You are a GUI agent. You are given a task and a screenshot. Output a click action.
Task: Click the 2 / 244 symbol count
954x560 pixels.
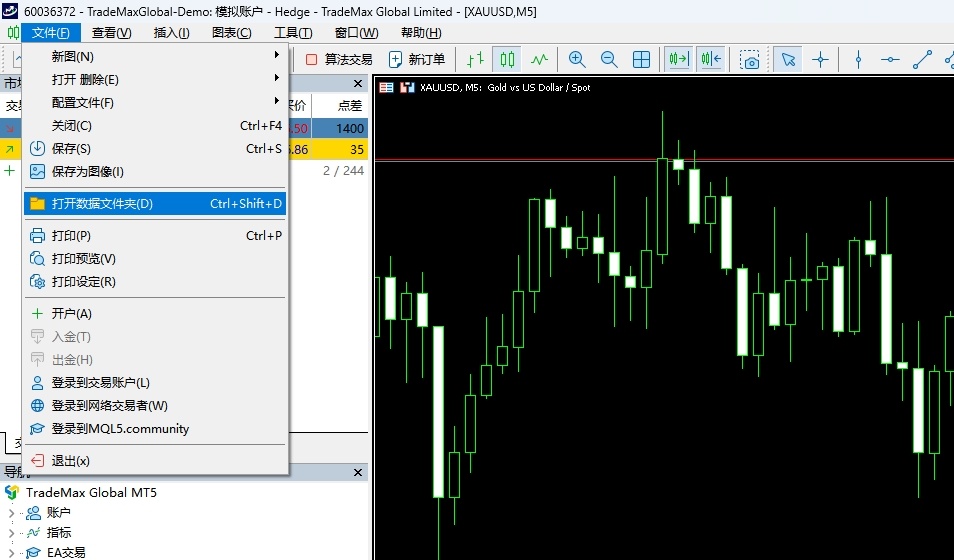[x=343, y=171]
